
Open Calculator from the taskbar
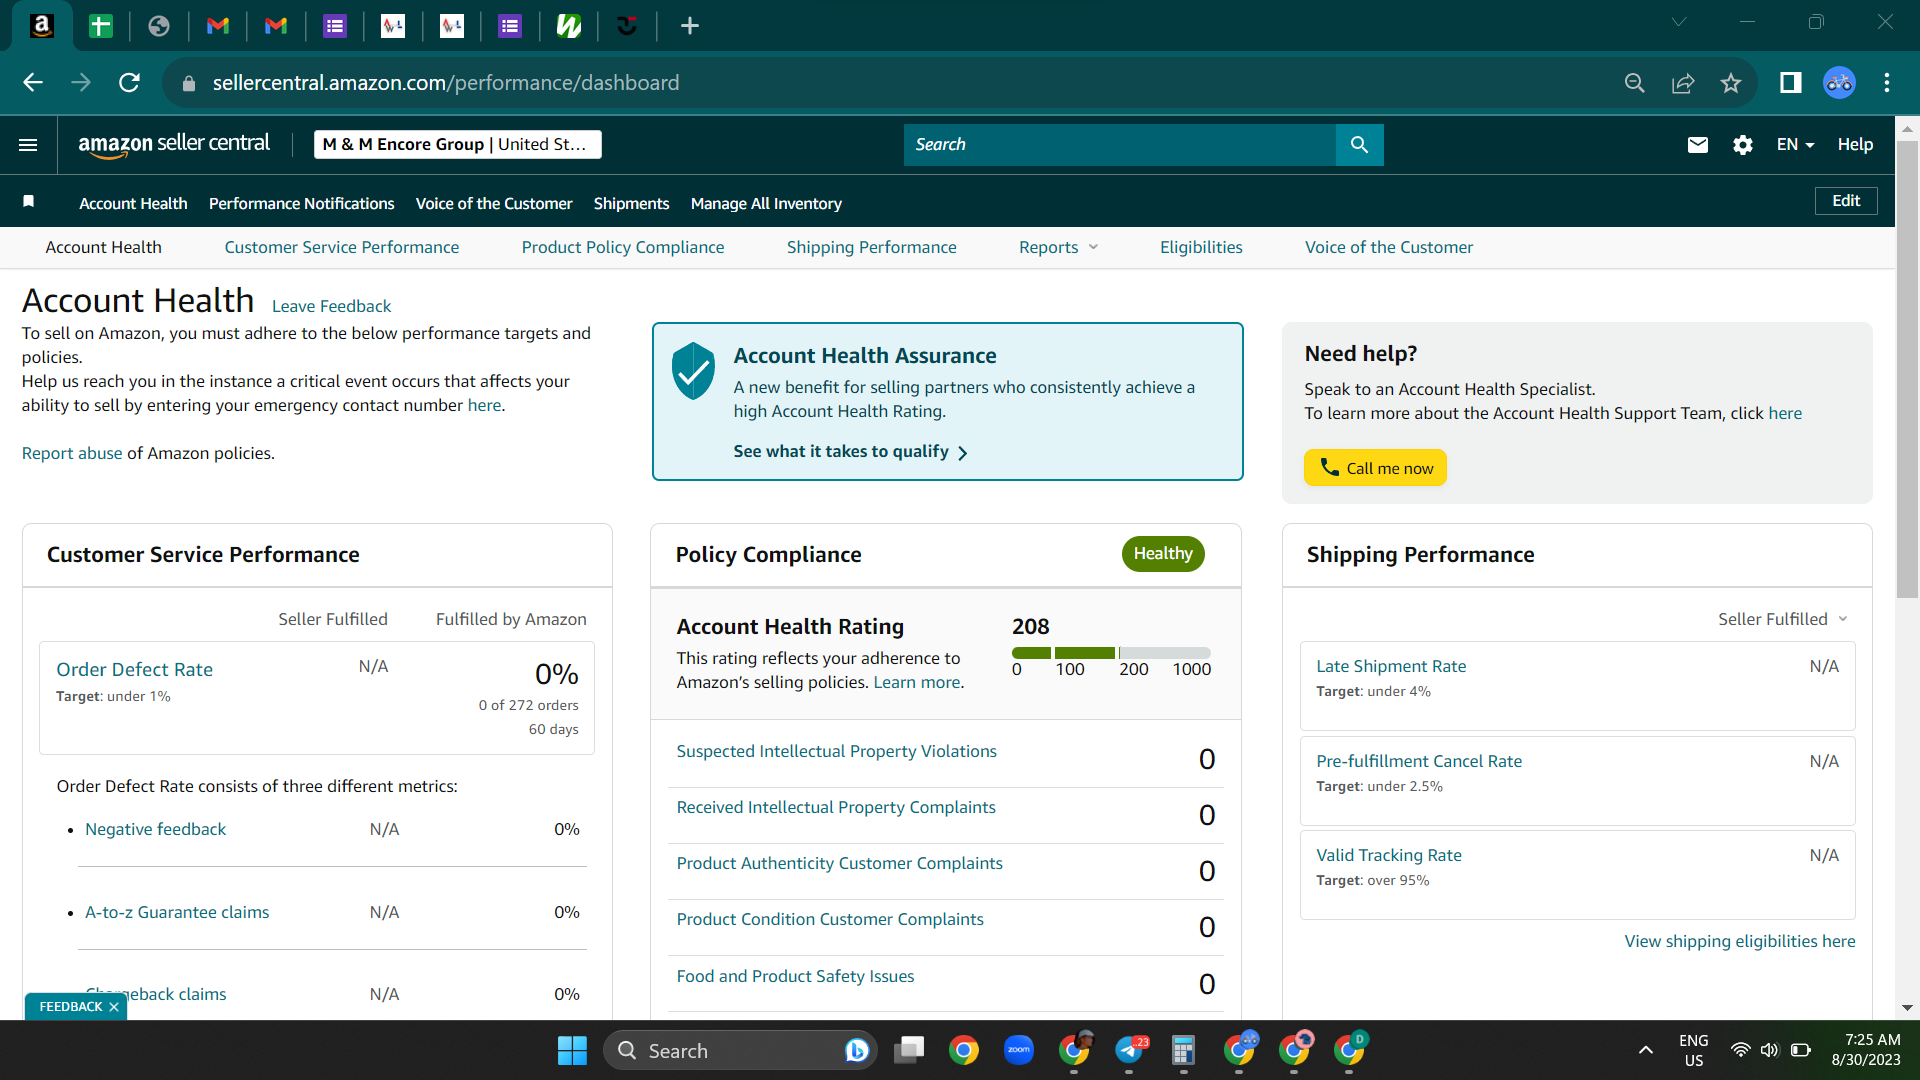tap(1184, 1050)
